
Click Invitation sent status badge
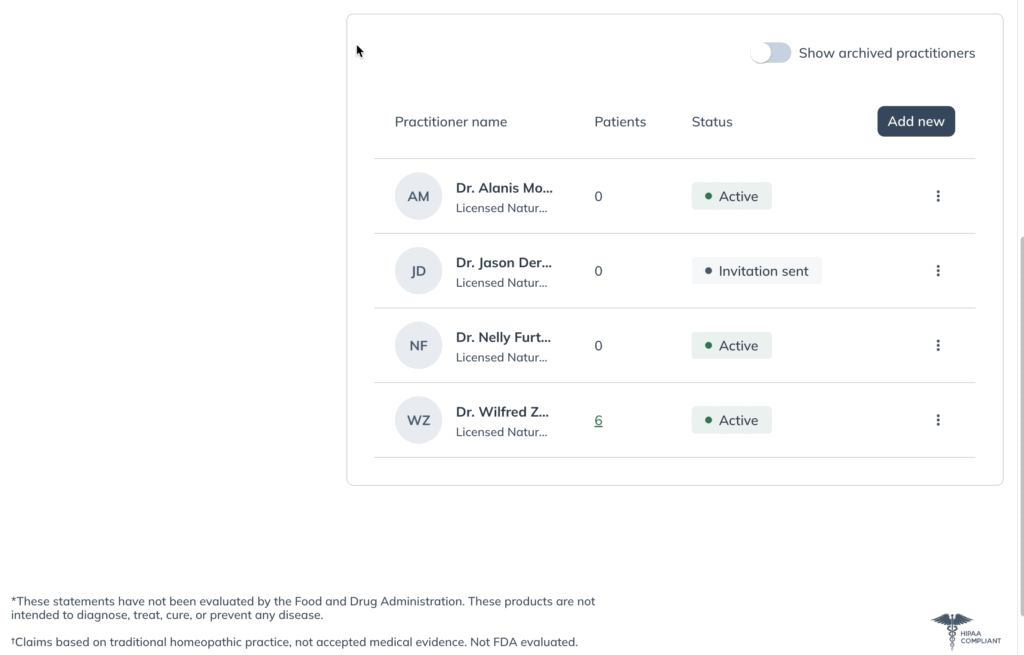756,271
